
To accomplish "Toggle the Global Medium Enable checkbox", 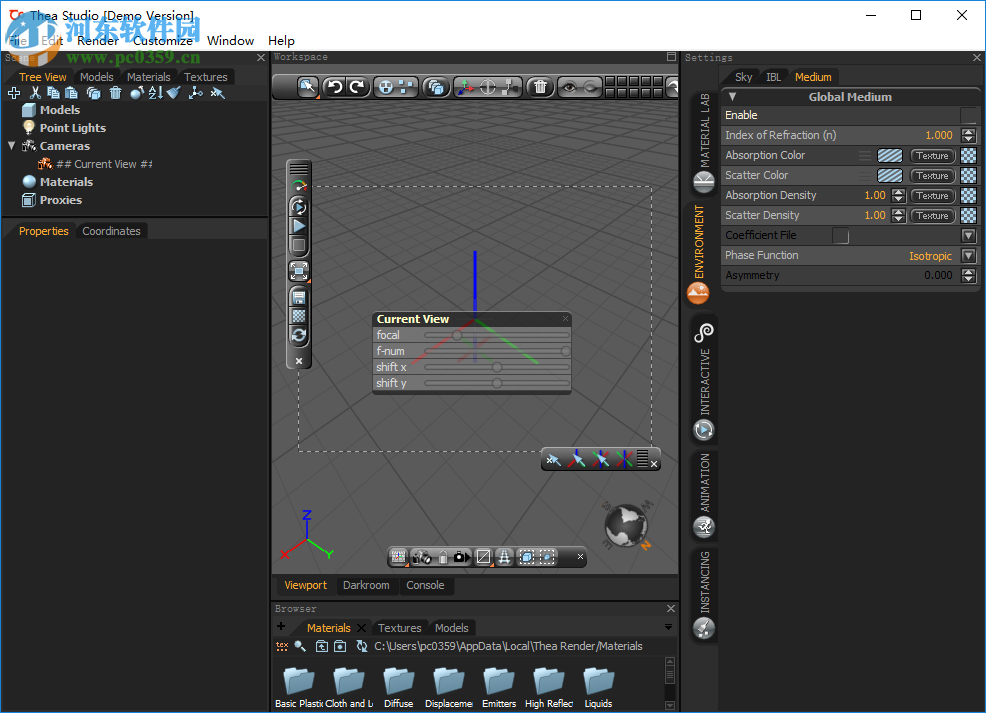I will 968,115.
